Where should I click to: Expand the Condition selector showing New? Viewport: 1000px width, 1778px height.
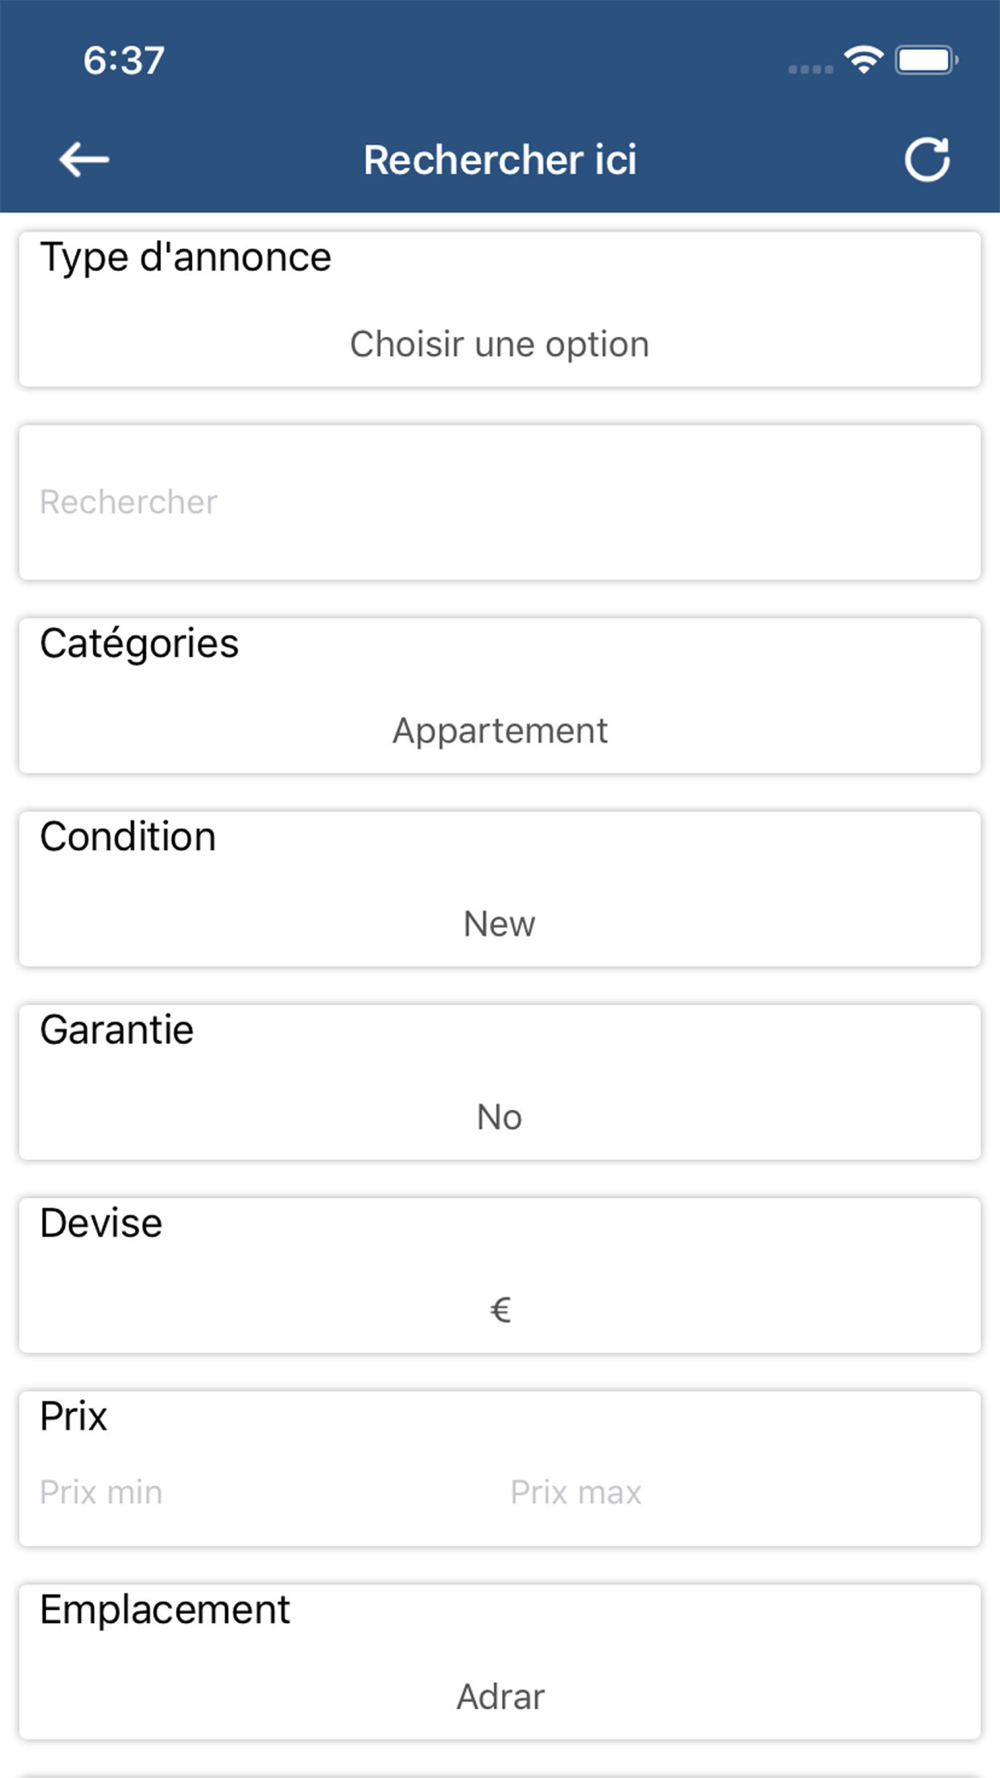(499, 924)
